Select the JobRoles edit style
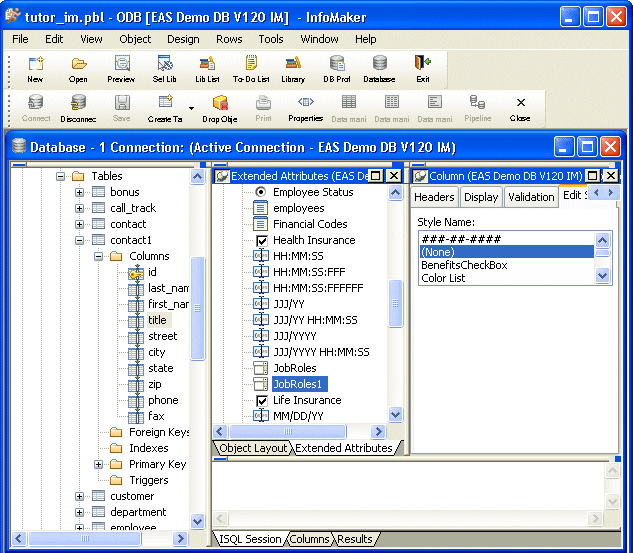 pos(295,368)
